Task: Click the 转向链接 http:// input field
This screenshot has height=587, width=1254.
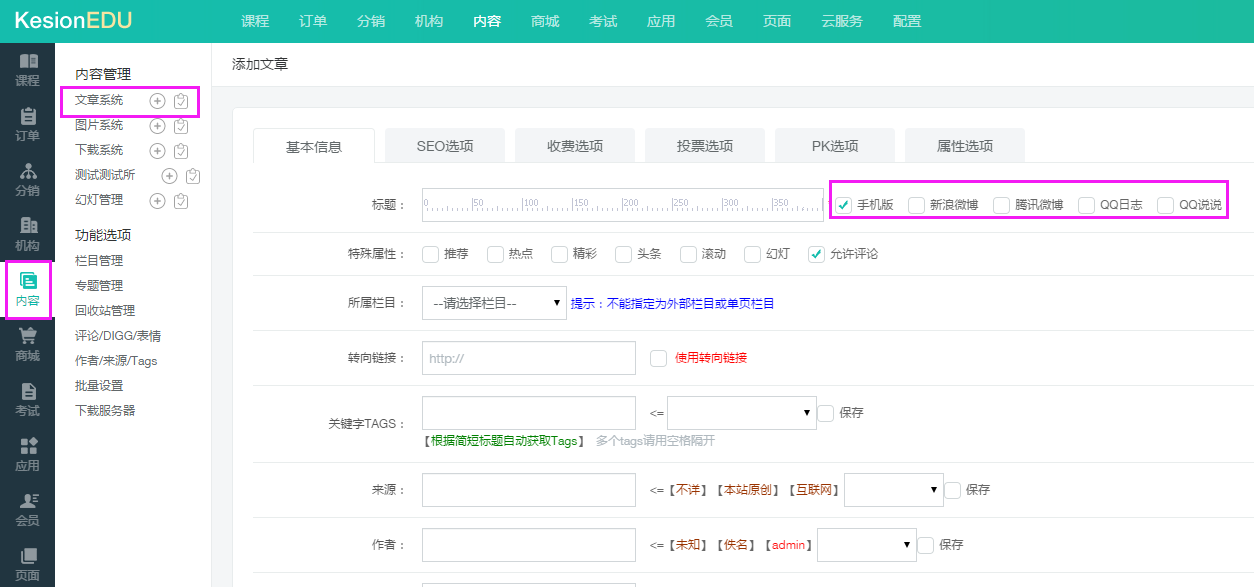Action: point(529,358)
